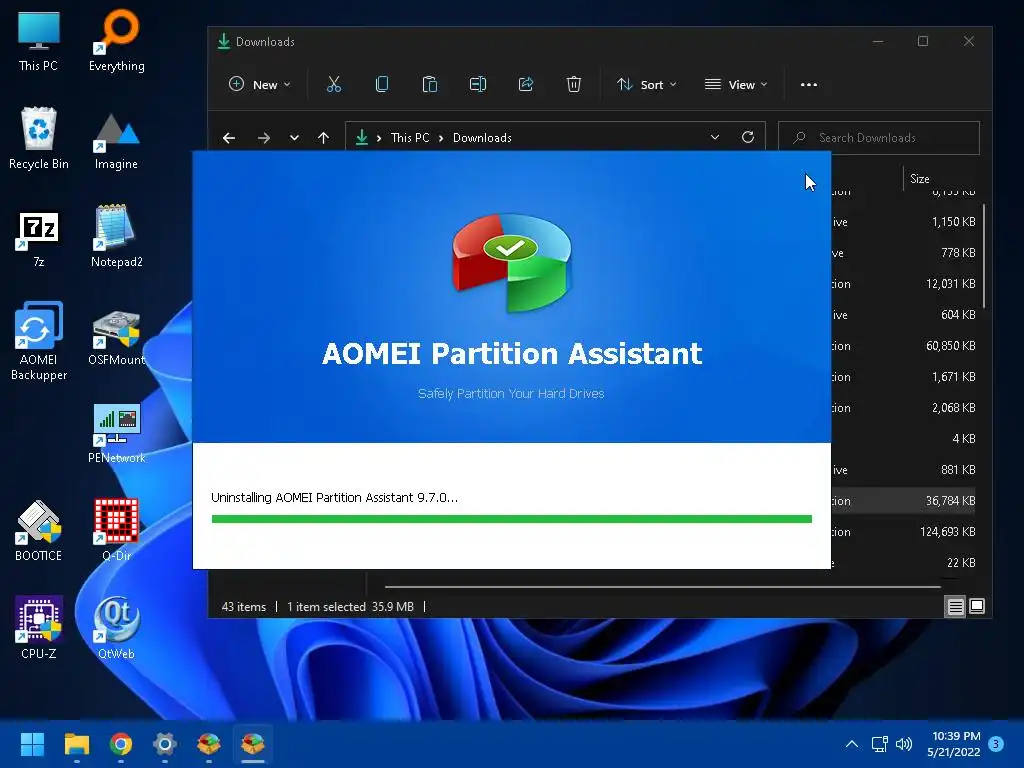The height and width of the screenshot is (768, 1024).
Task: Launch CPU-Z from the desktop
Action: click(x=39, y=627)
